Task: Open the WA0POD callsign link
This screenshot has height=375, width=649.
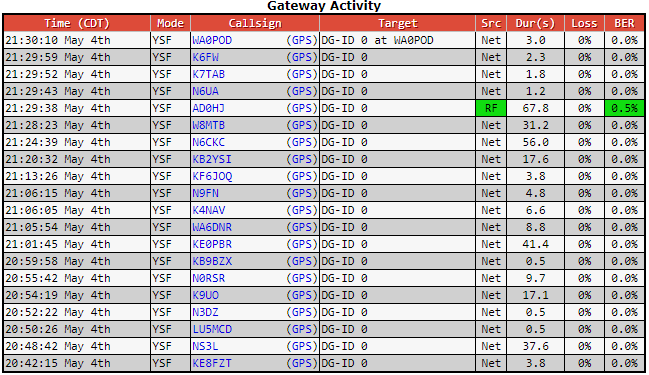Action: click(x=212, y=40)
